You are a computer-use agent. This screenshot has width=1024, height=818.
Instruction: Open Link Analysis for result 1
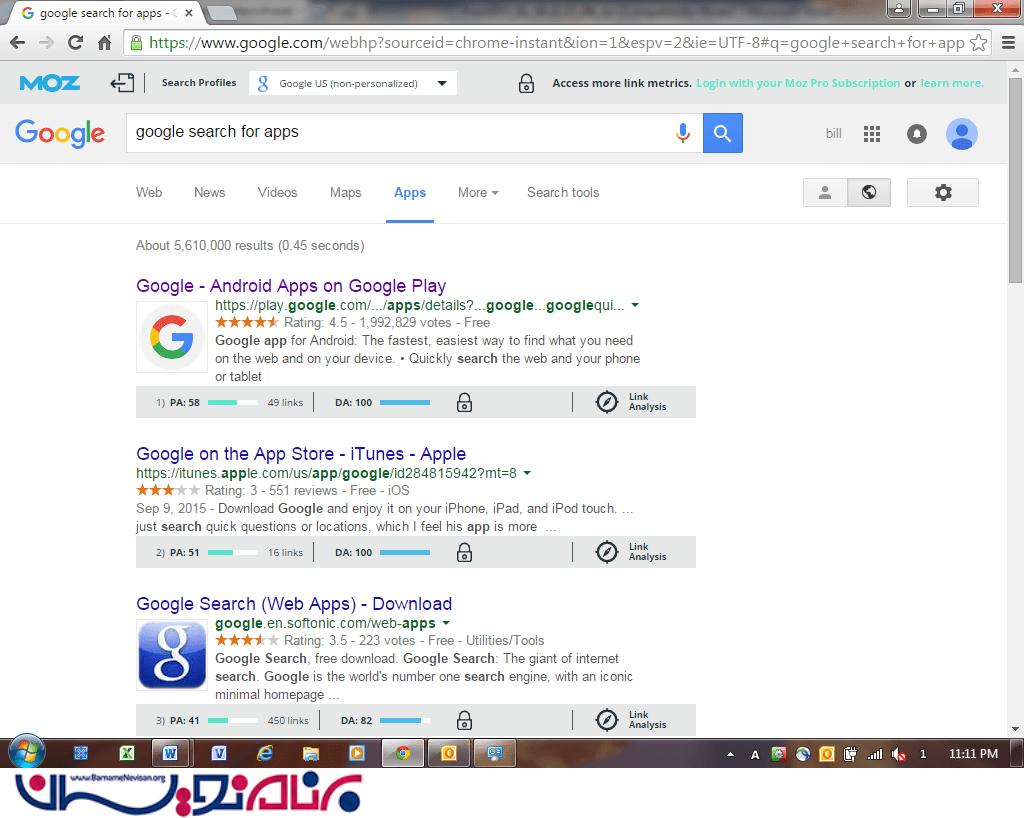pos(632,401)
